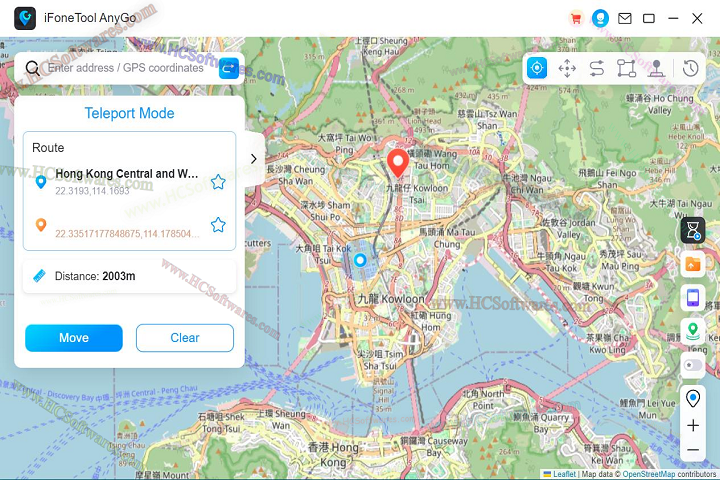
Task: Select the multi-spot route mode icon
Action: (x=626, y=68)
